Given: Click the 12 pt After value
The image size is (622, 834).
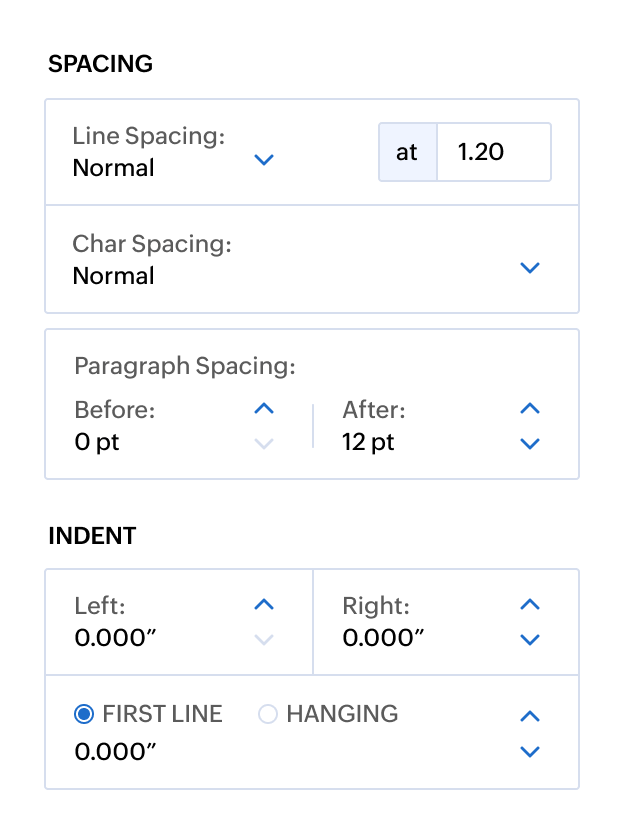Looking at the screenshot, I should coord(368,442).
